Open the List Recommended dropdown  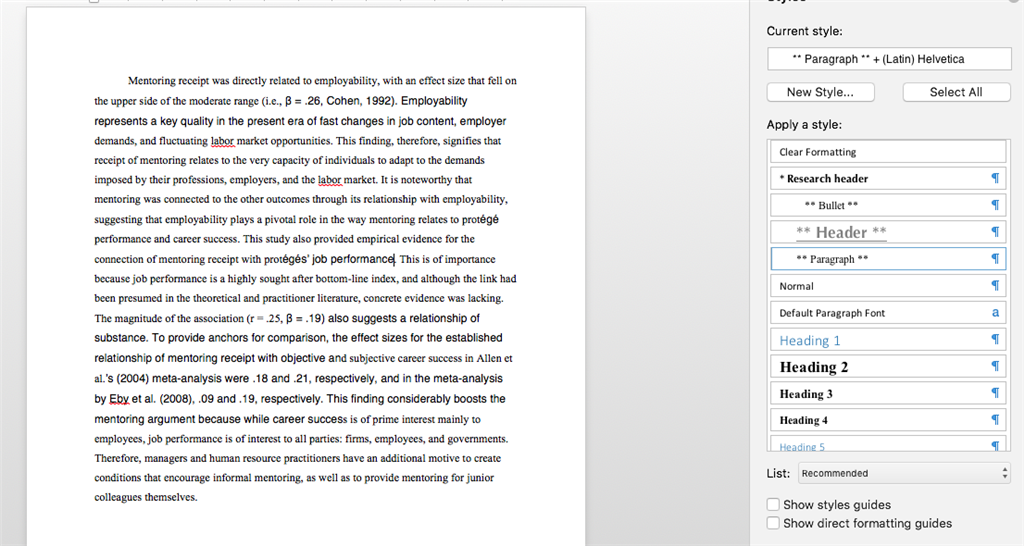(904, 473)
